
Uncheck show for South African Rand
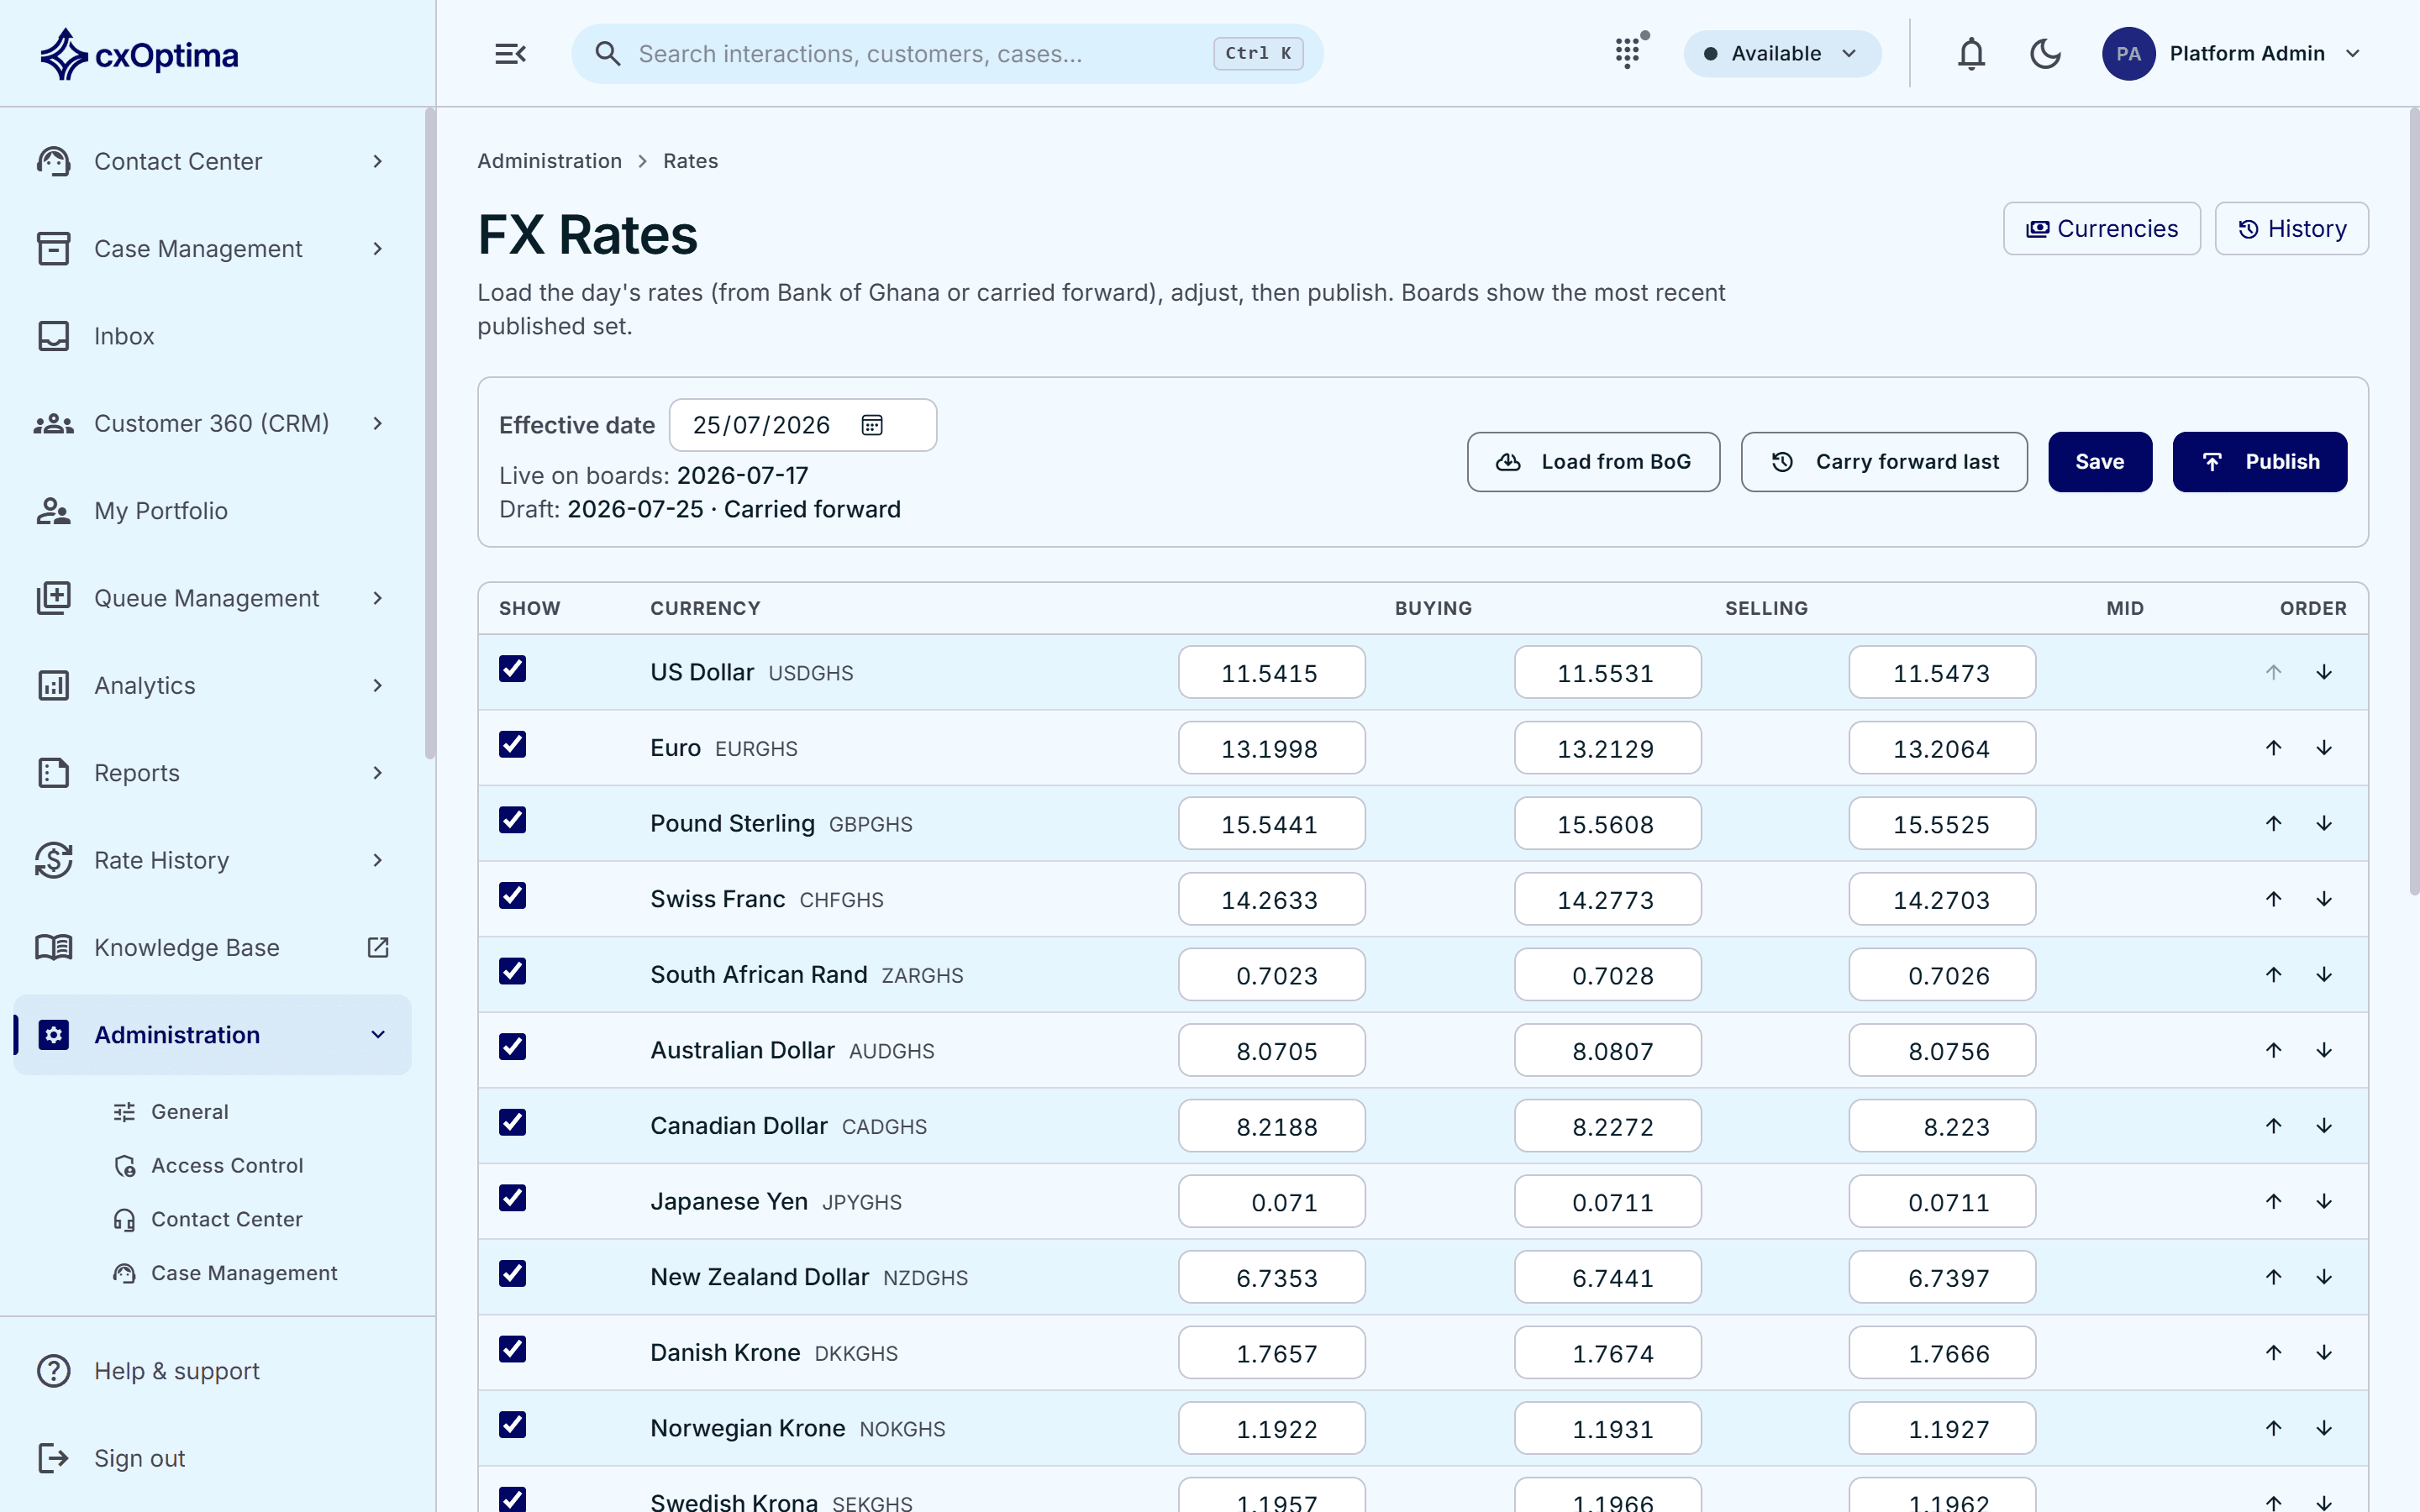click(512, 971)
